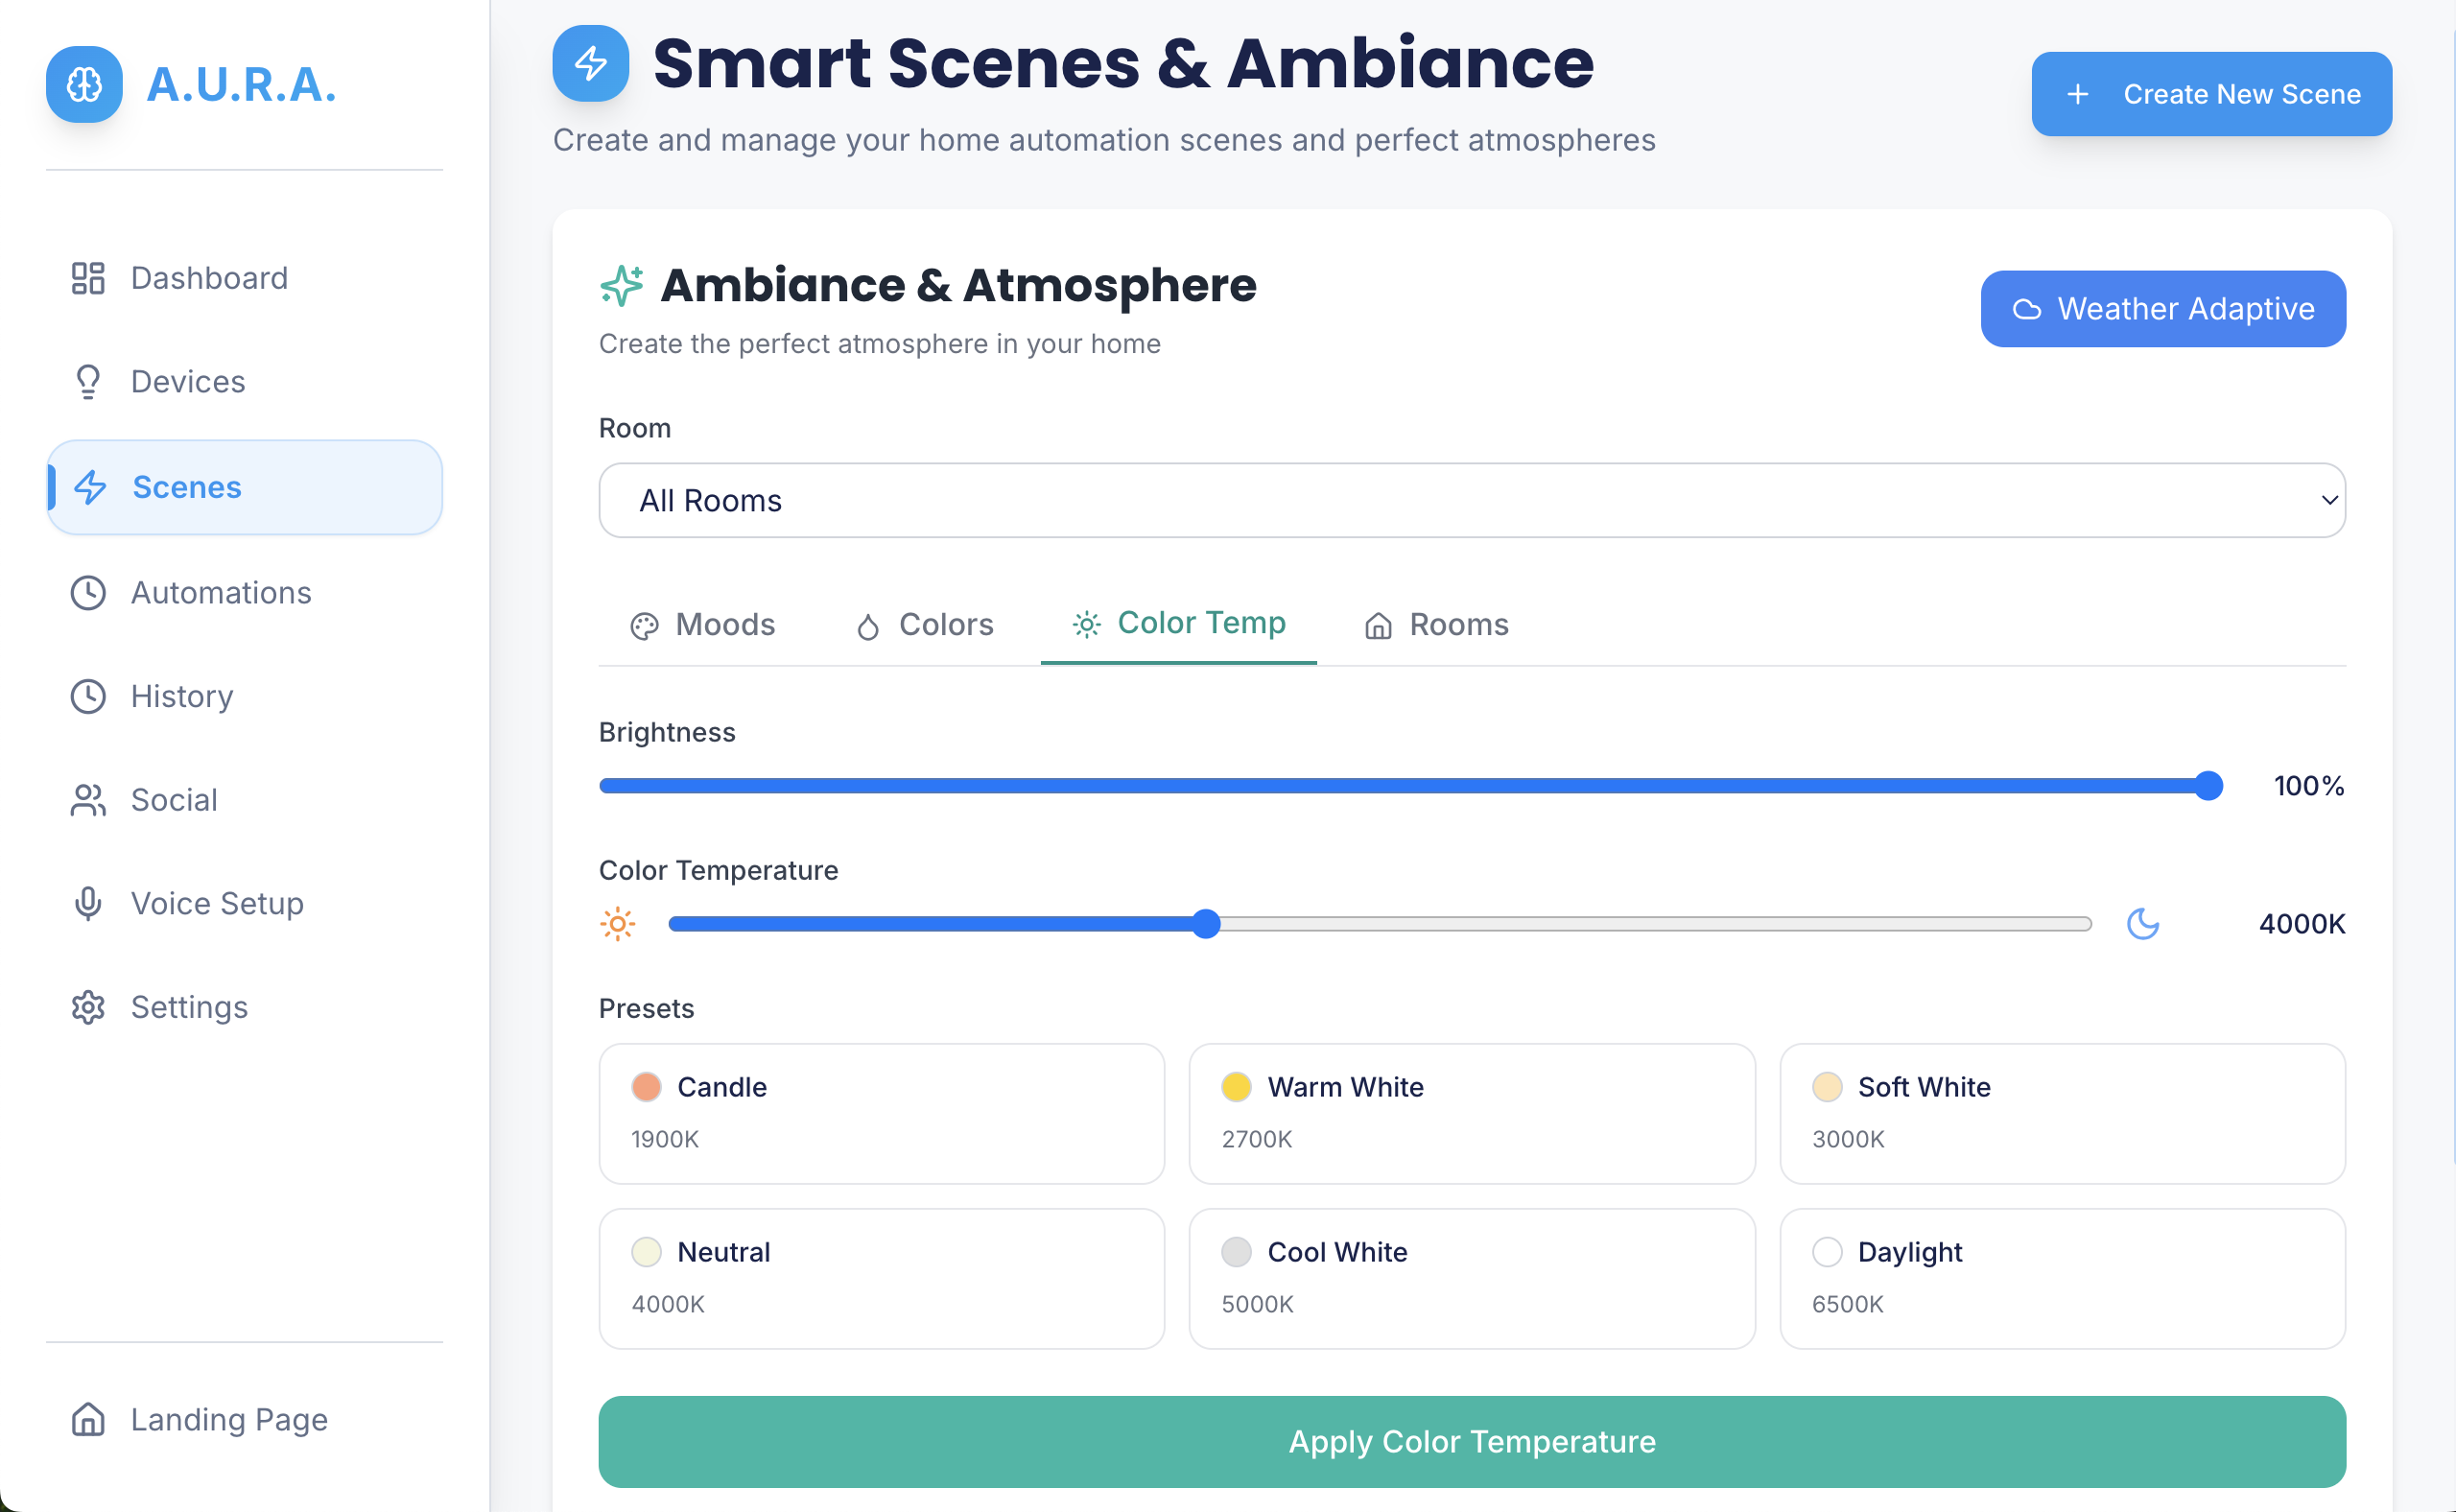This screenshot has width=2456, height=1512.
Task: Toggle the Weather Adaptive button
Action: tap(2162, 309)
